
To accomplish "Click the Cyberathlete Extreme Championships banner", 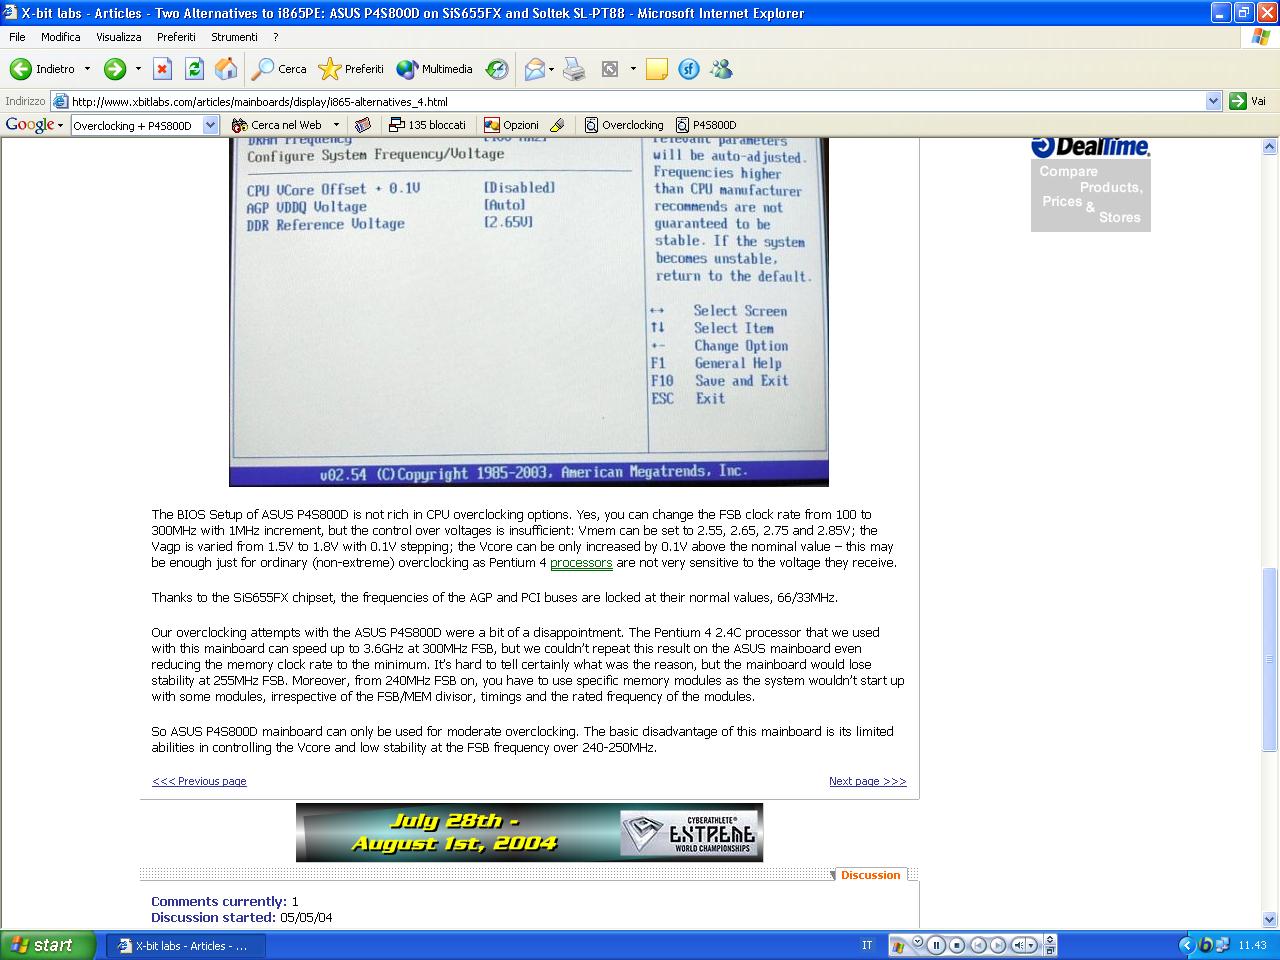I will tap(529, 832).
